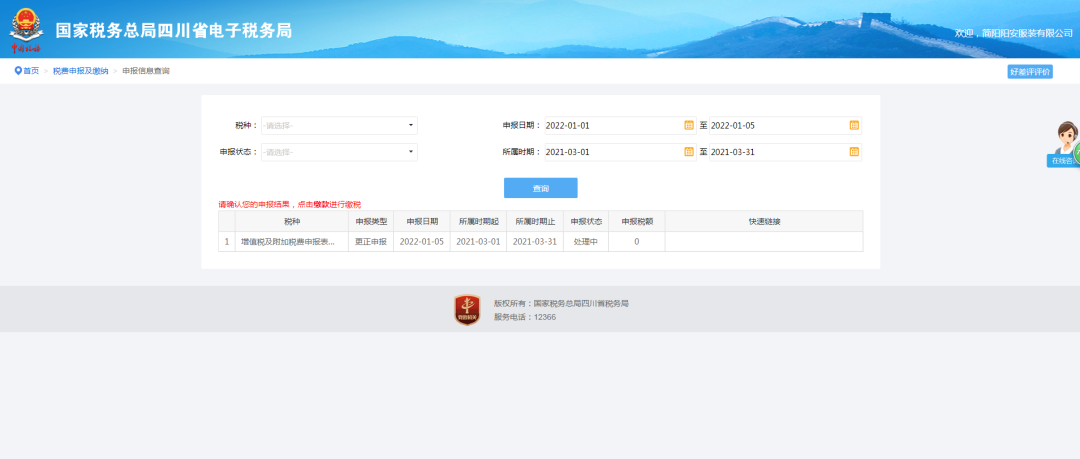Click the 快速链接 column header

(x=765, y=221)
